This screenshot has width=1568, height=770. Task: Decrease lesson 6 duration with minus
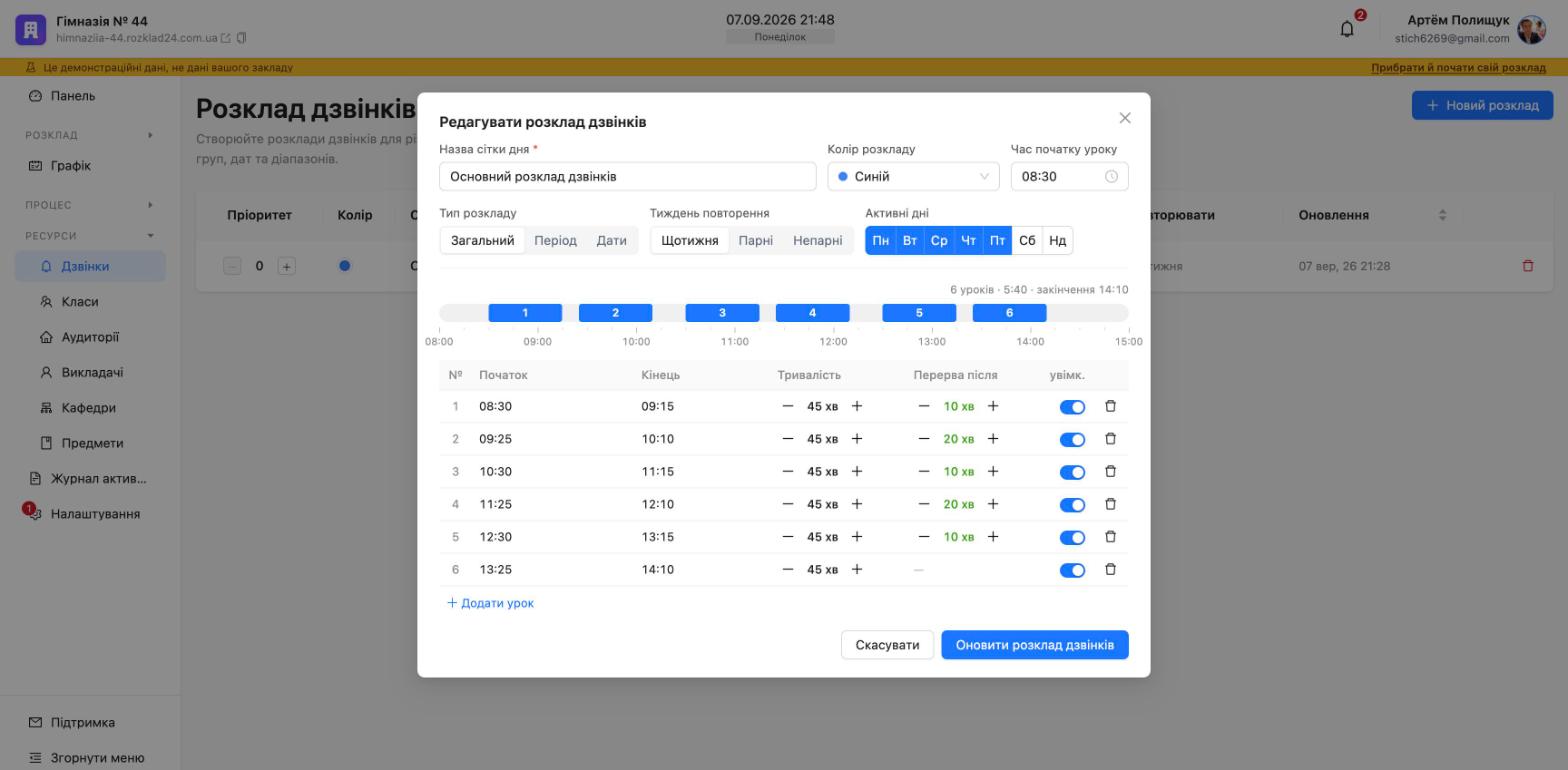[788, 569]
